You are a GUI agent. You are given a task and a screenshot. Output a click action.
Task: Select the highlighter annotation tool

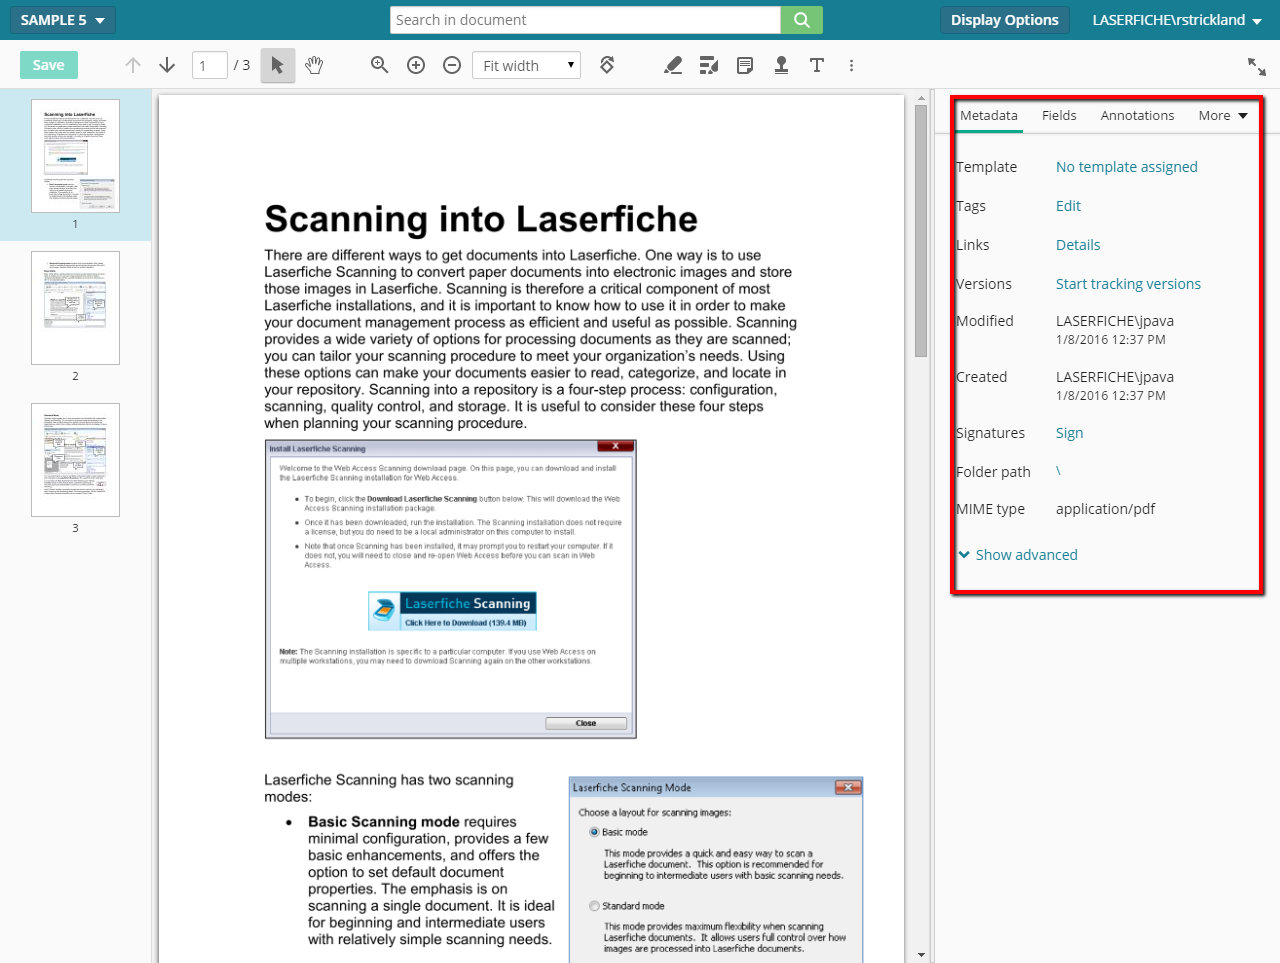673,65
